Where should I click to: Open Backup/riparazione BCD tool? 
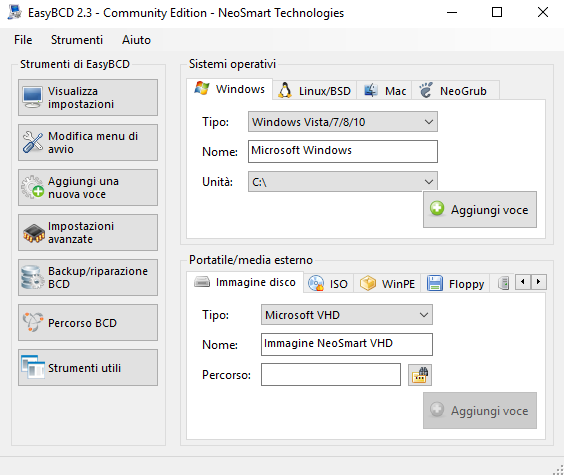(88, 277)
